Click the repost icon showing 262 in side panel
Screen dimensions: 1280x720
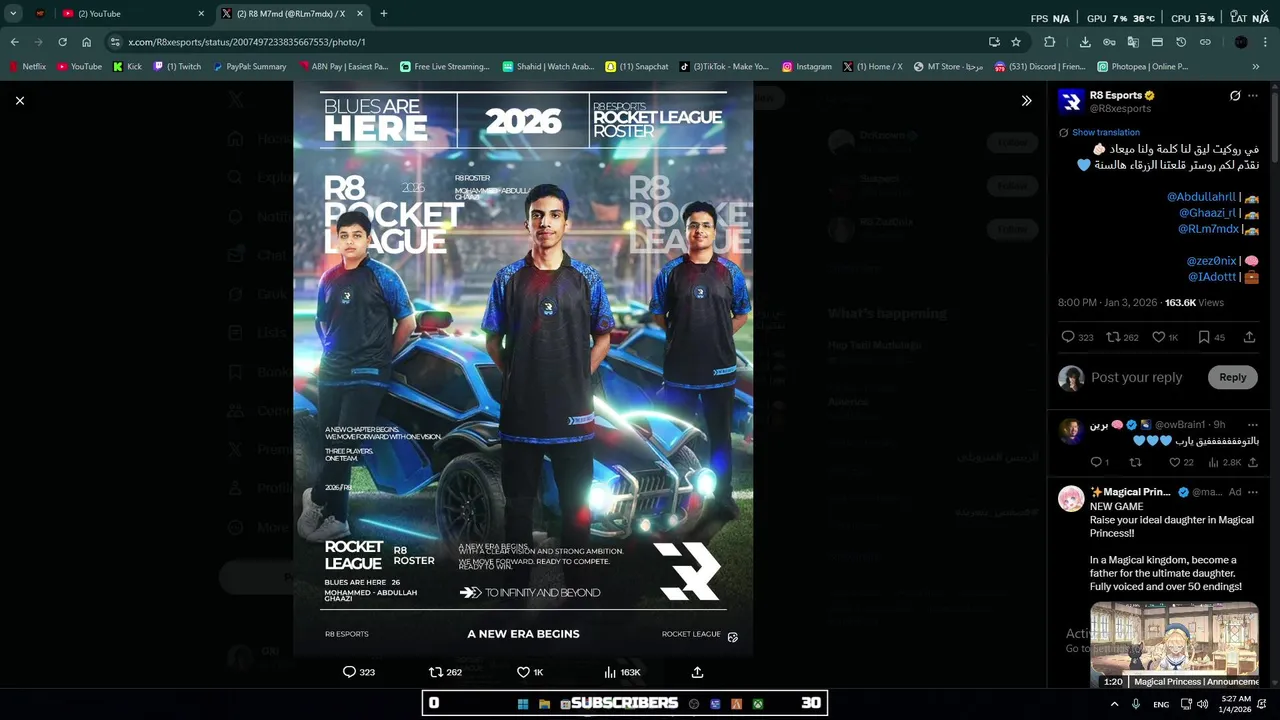click(x=1113, y=337)
